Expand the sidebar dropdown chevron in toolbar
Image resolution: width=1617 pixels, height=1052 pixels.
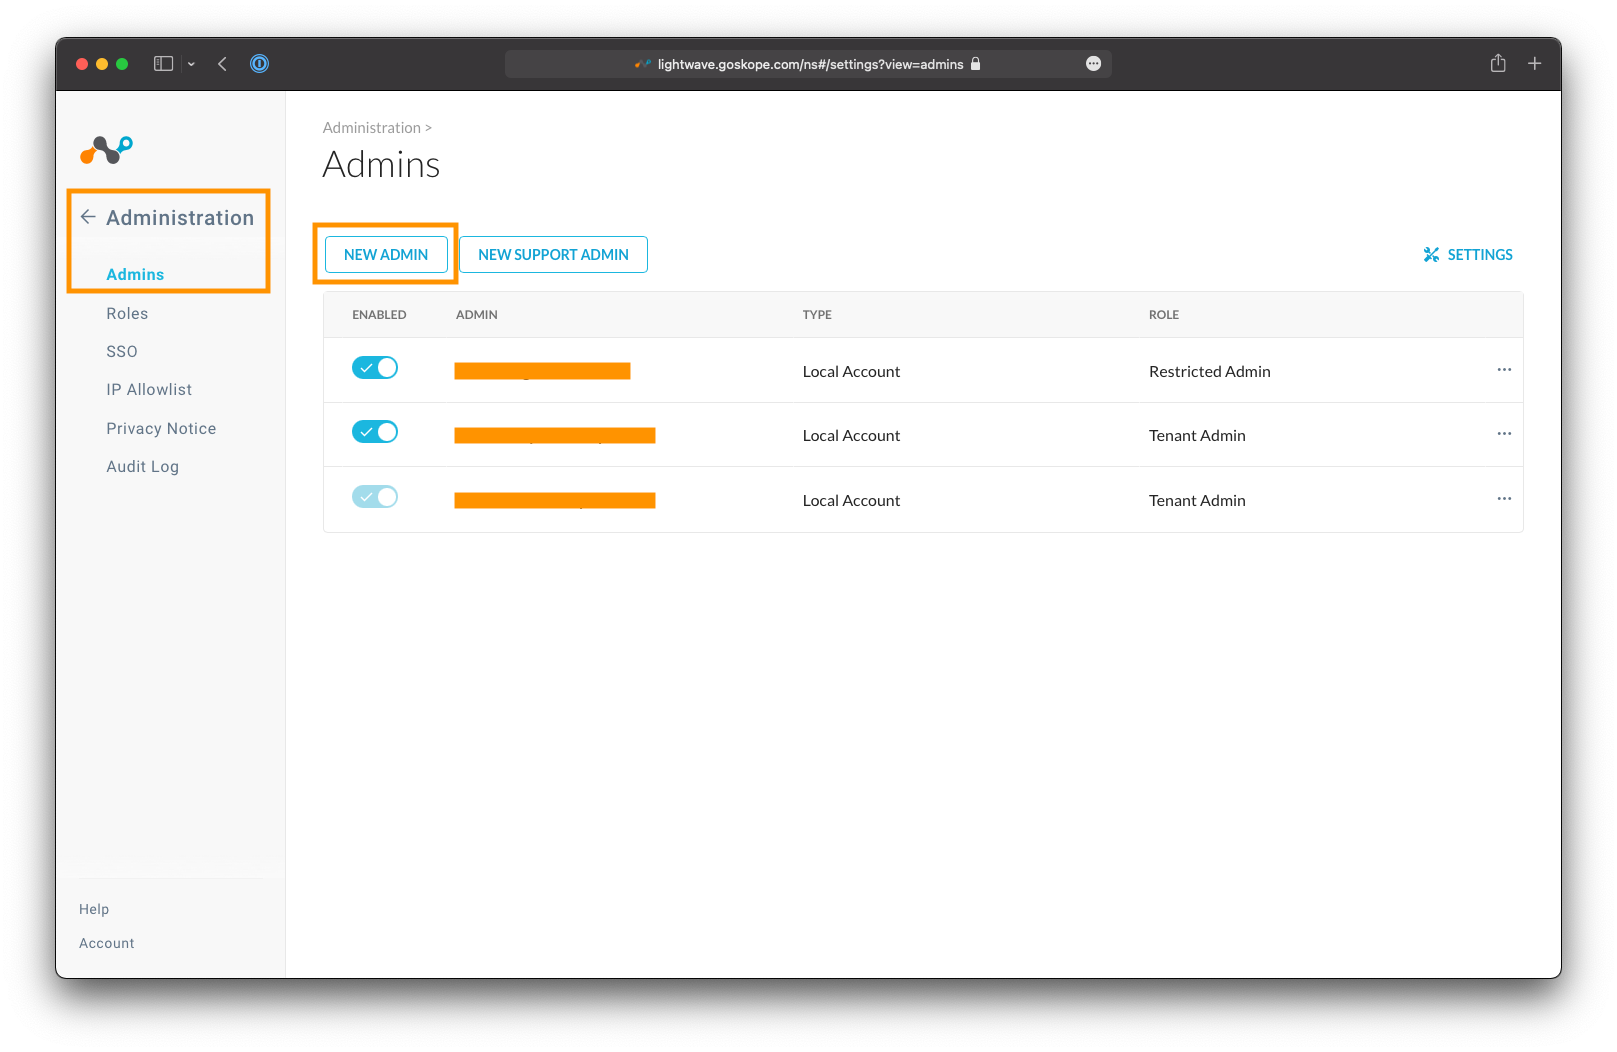(x=191, y=64)
